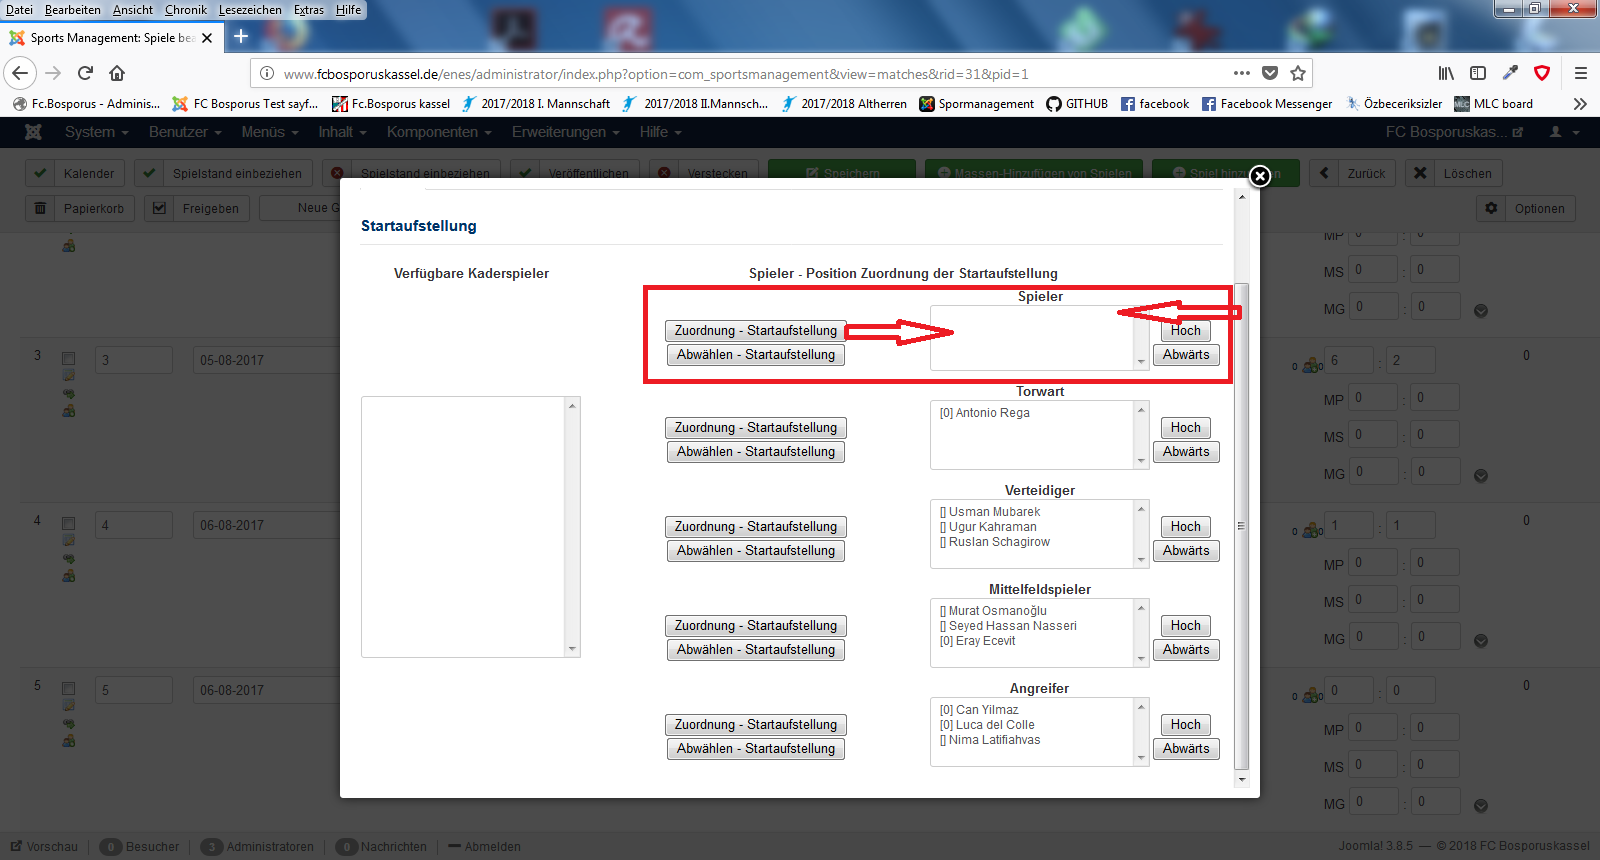Open the library icon in the toolbar
Image resolution: width=1600 pixels, height=860 pixels.
point(1446,73)
